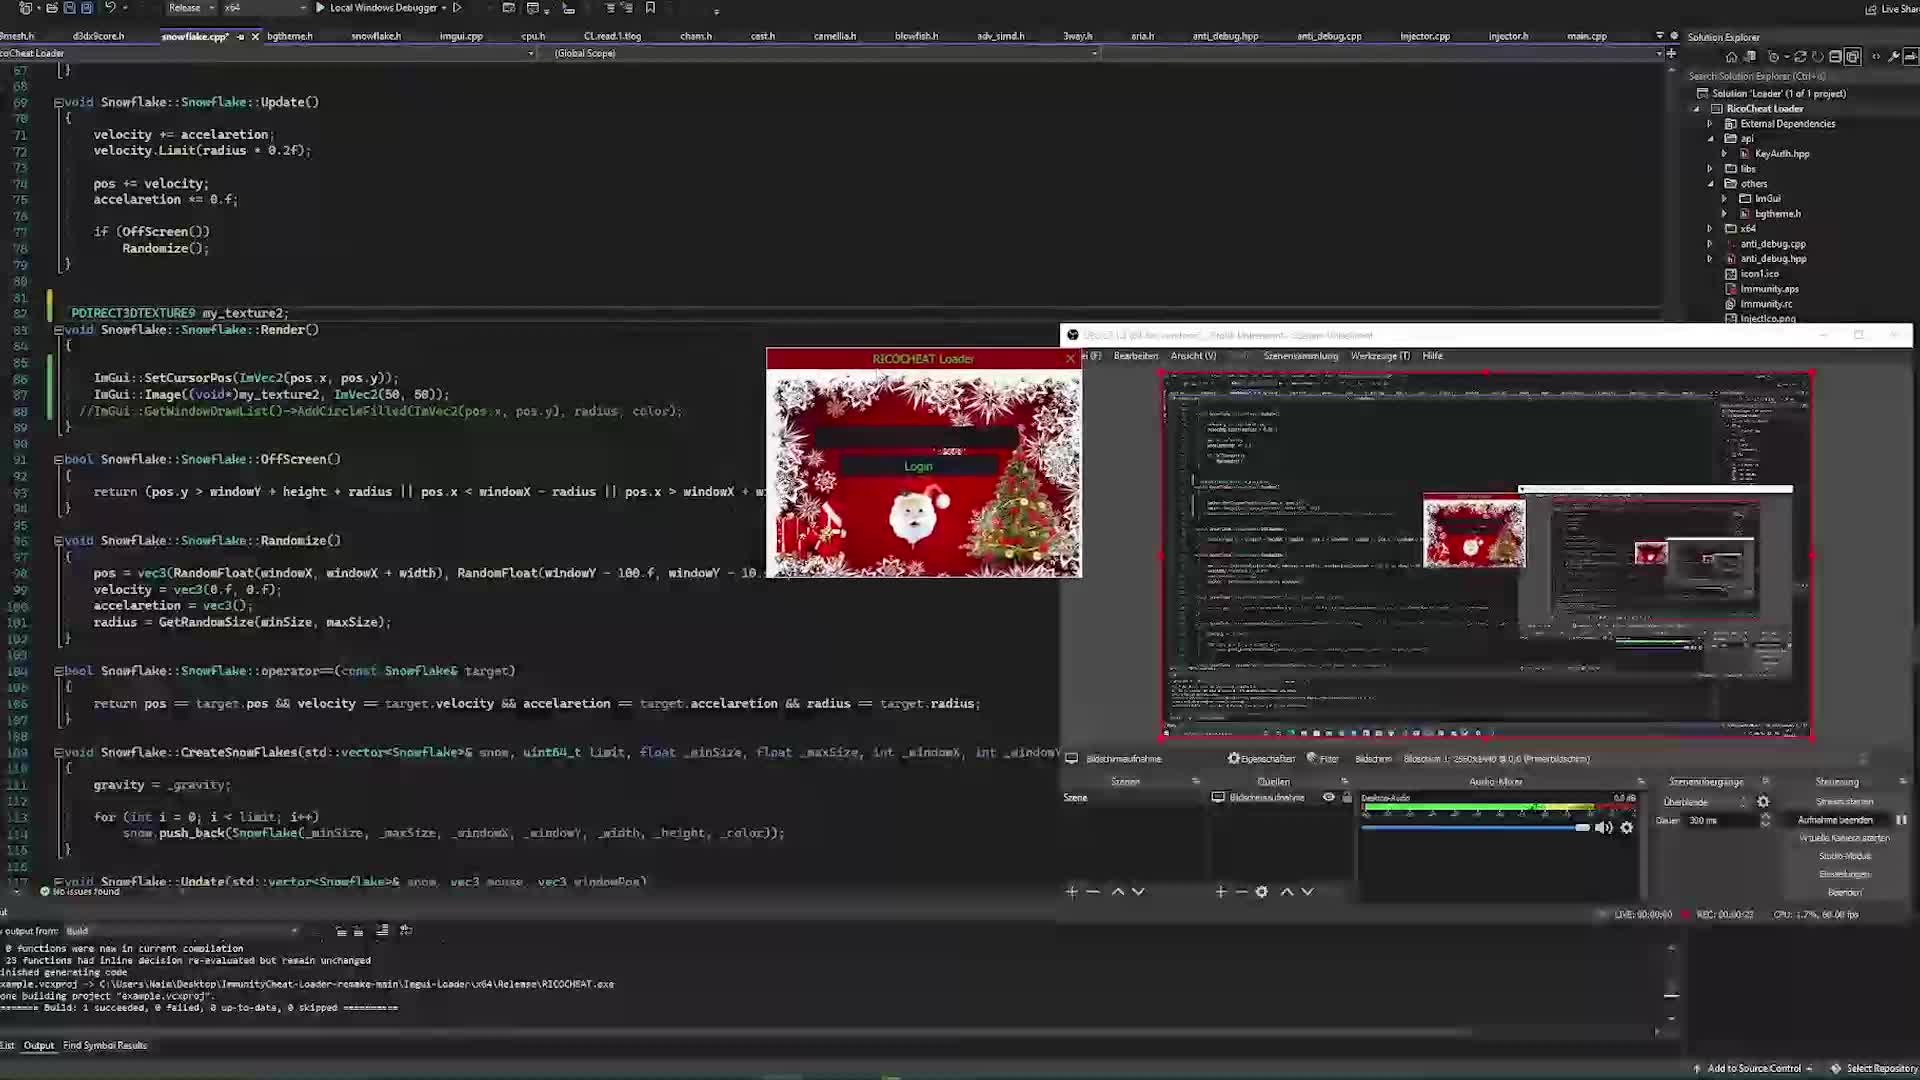The width and height of the screenshot is (1920, 1080).
Task: Click the bookmark icon in the toolbar
Action: click(651, 8)
